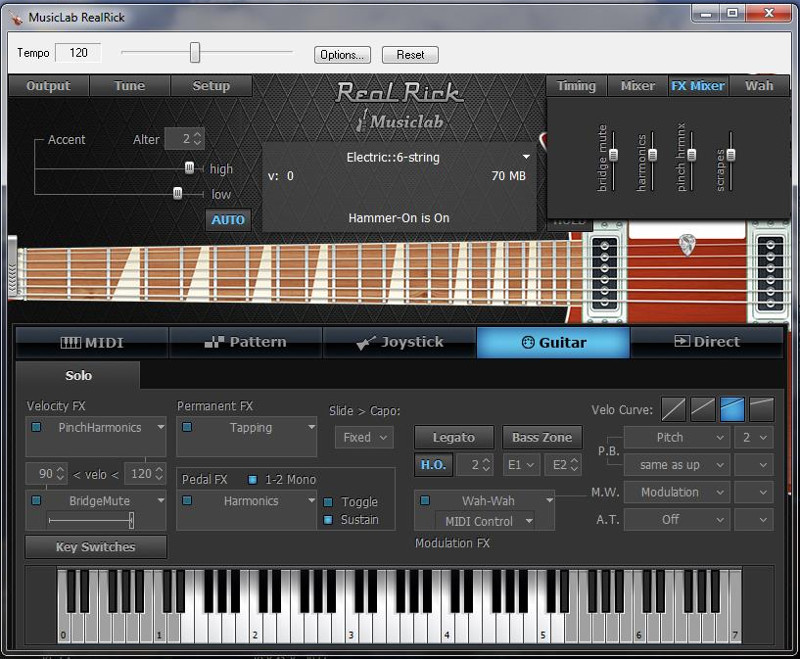The width and height of the screenshot is (800, 659).
Task: Click the bridge mute FX Mixer fader
Action: coord(614,155)
